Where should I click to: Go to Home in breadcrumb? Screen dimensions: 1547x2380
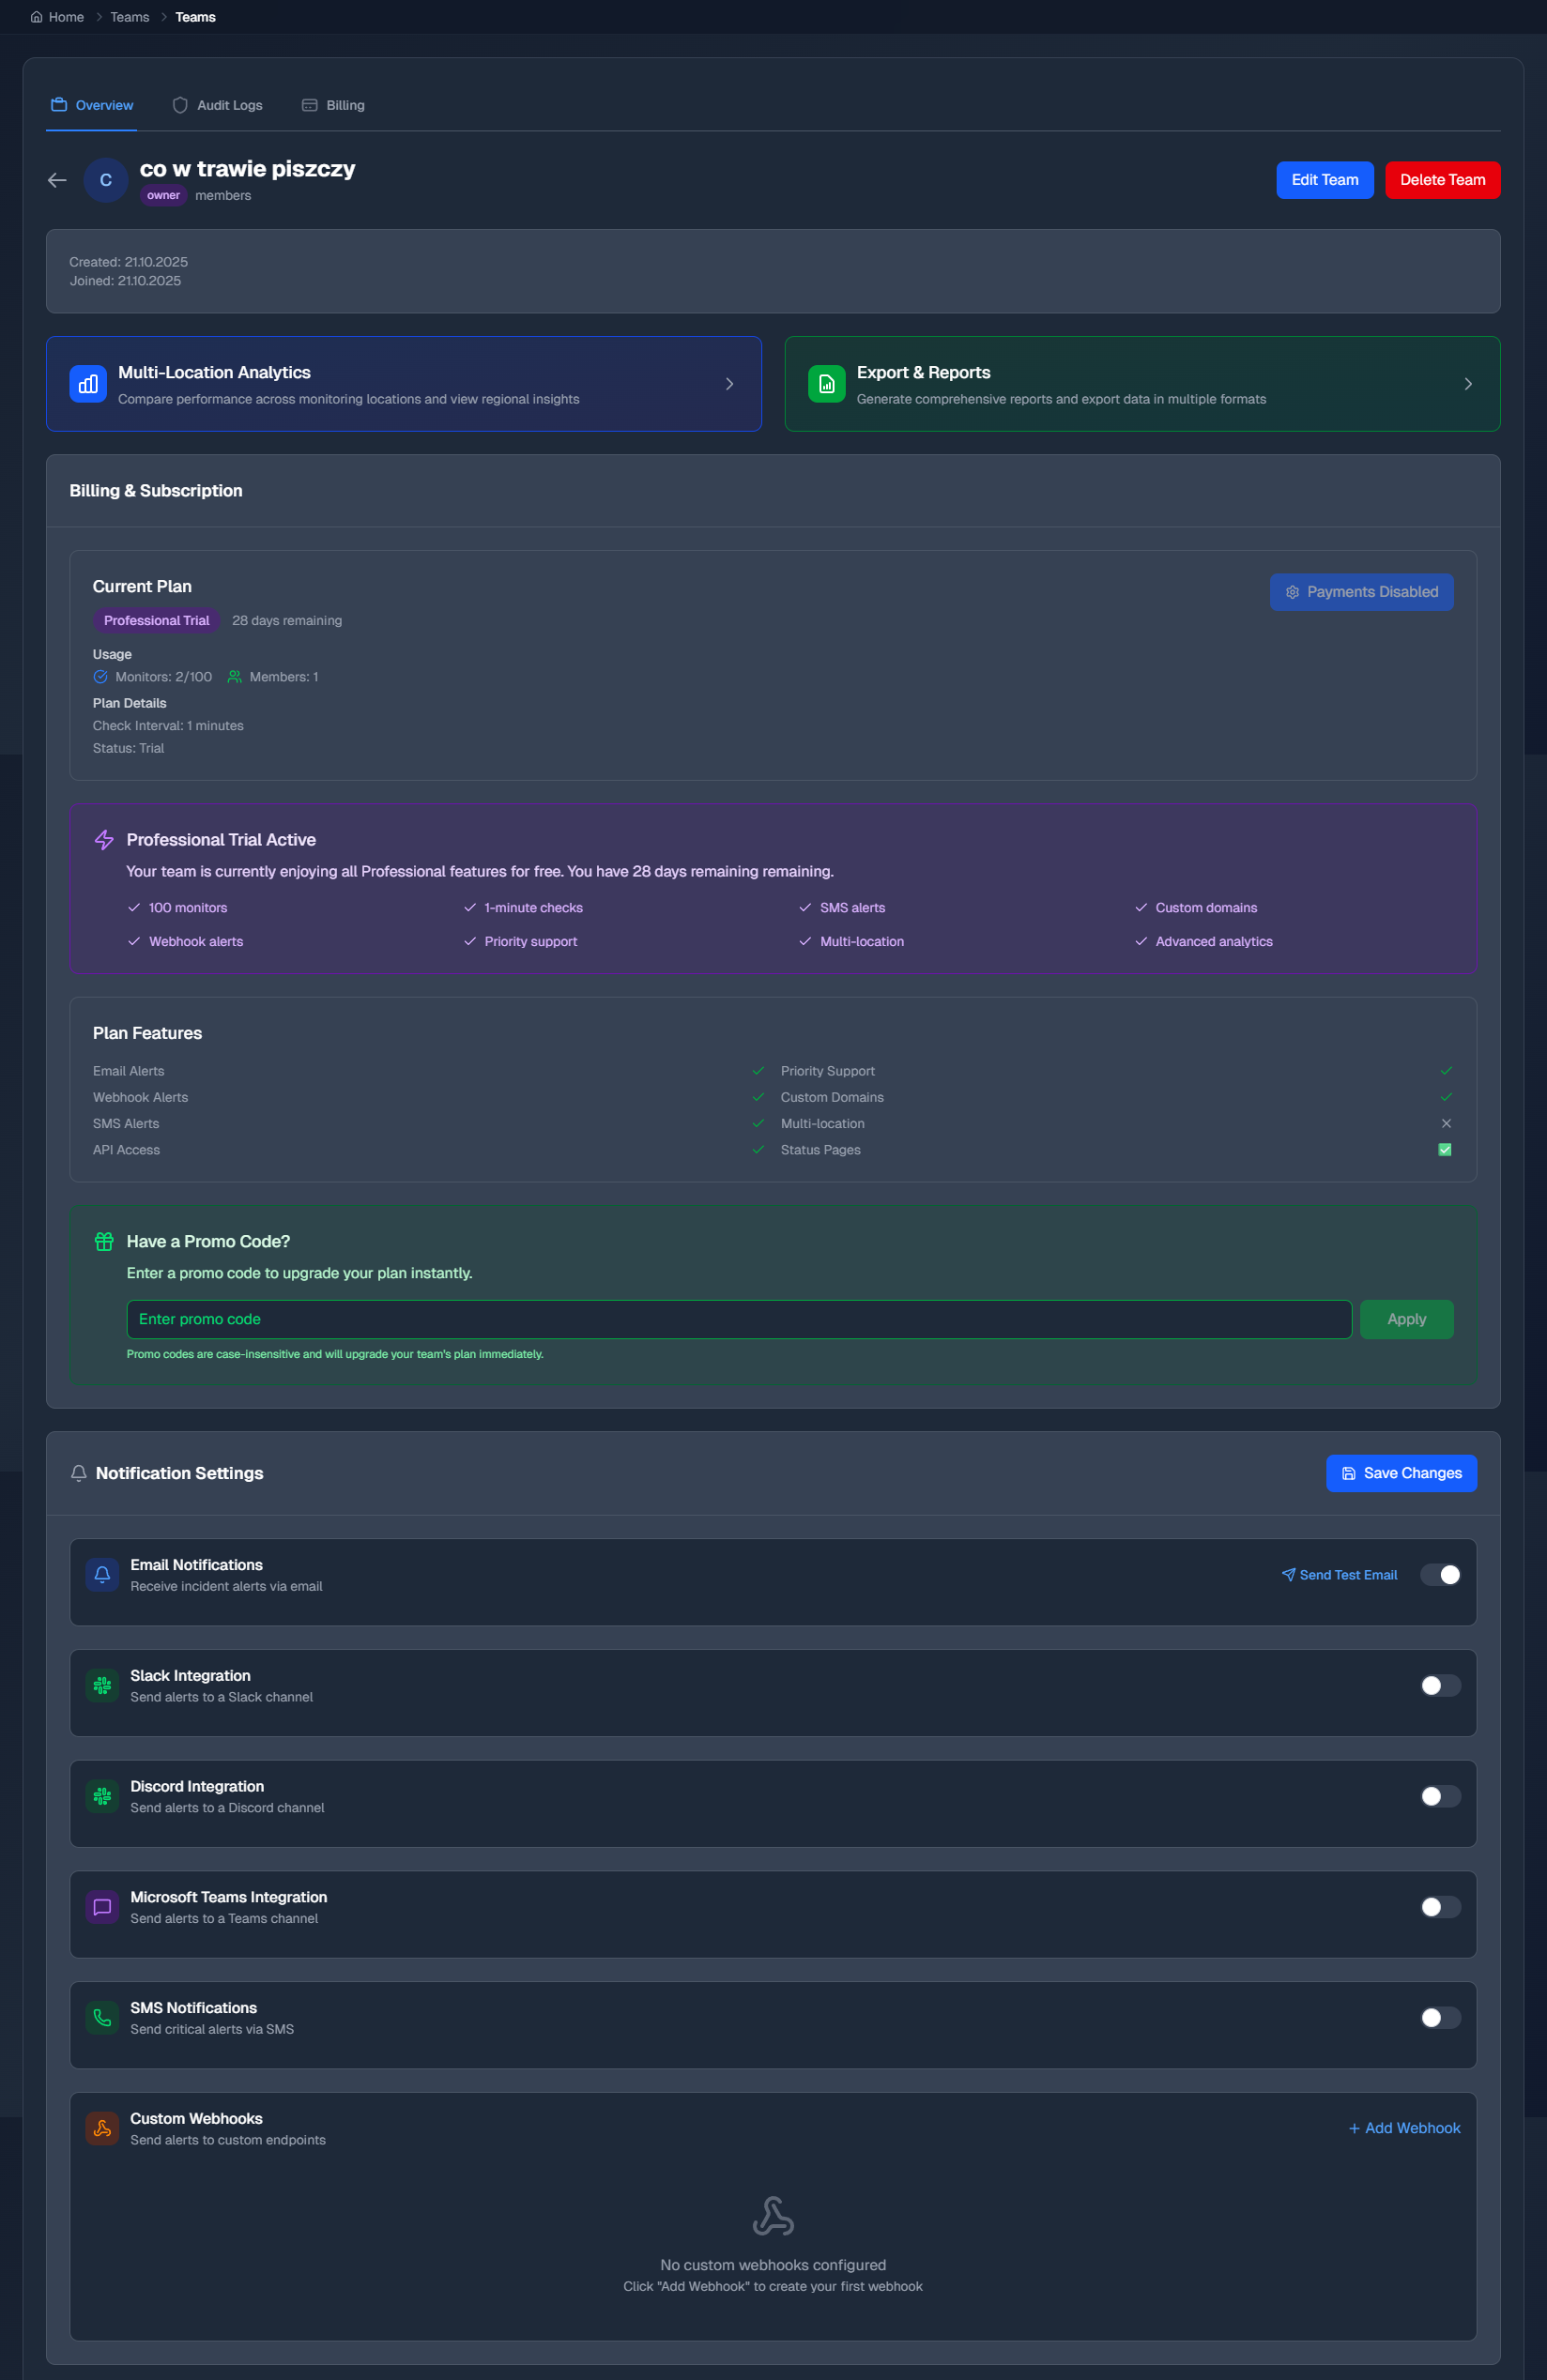tap(58, 17)
